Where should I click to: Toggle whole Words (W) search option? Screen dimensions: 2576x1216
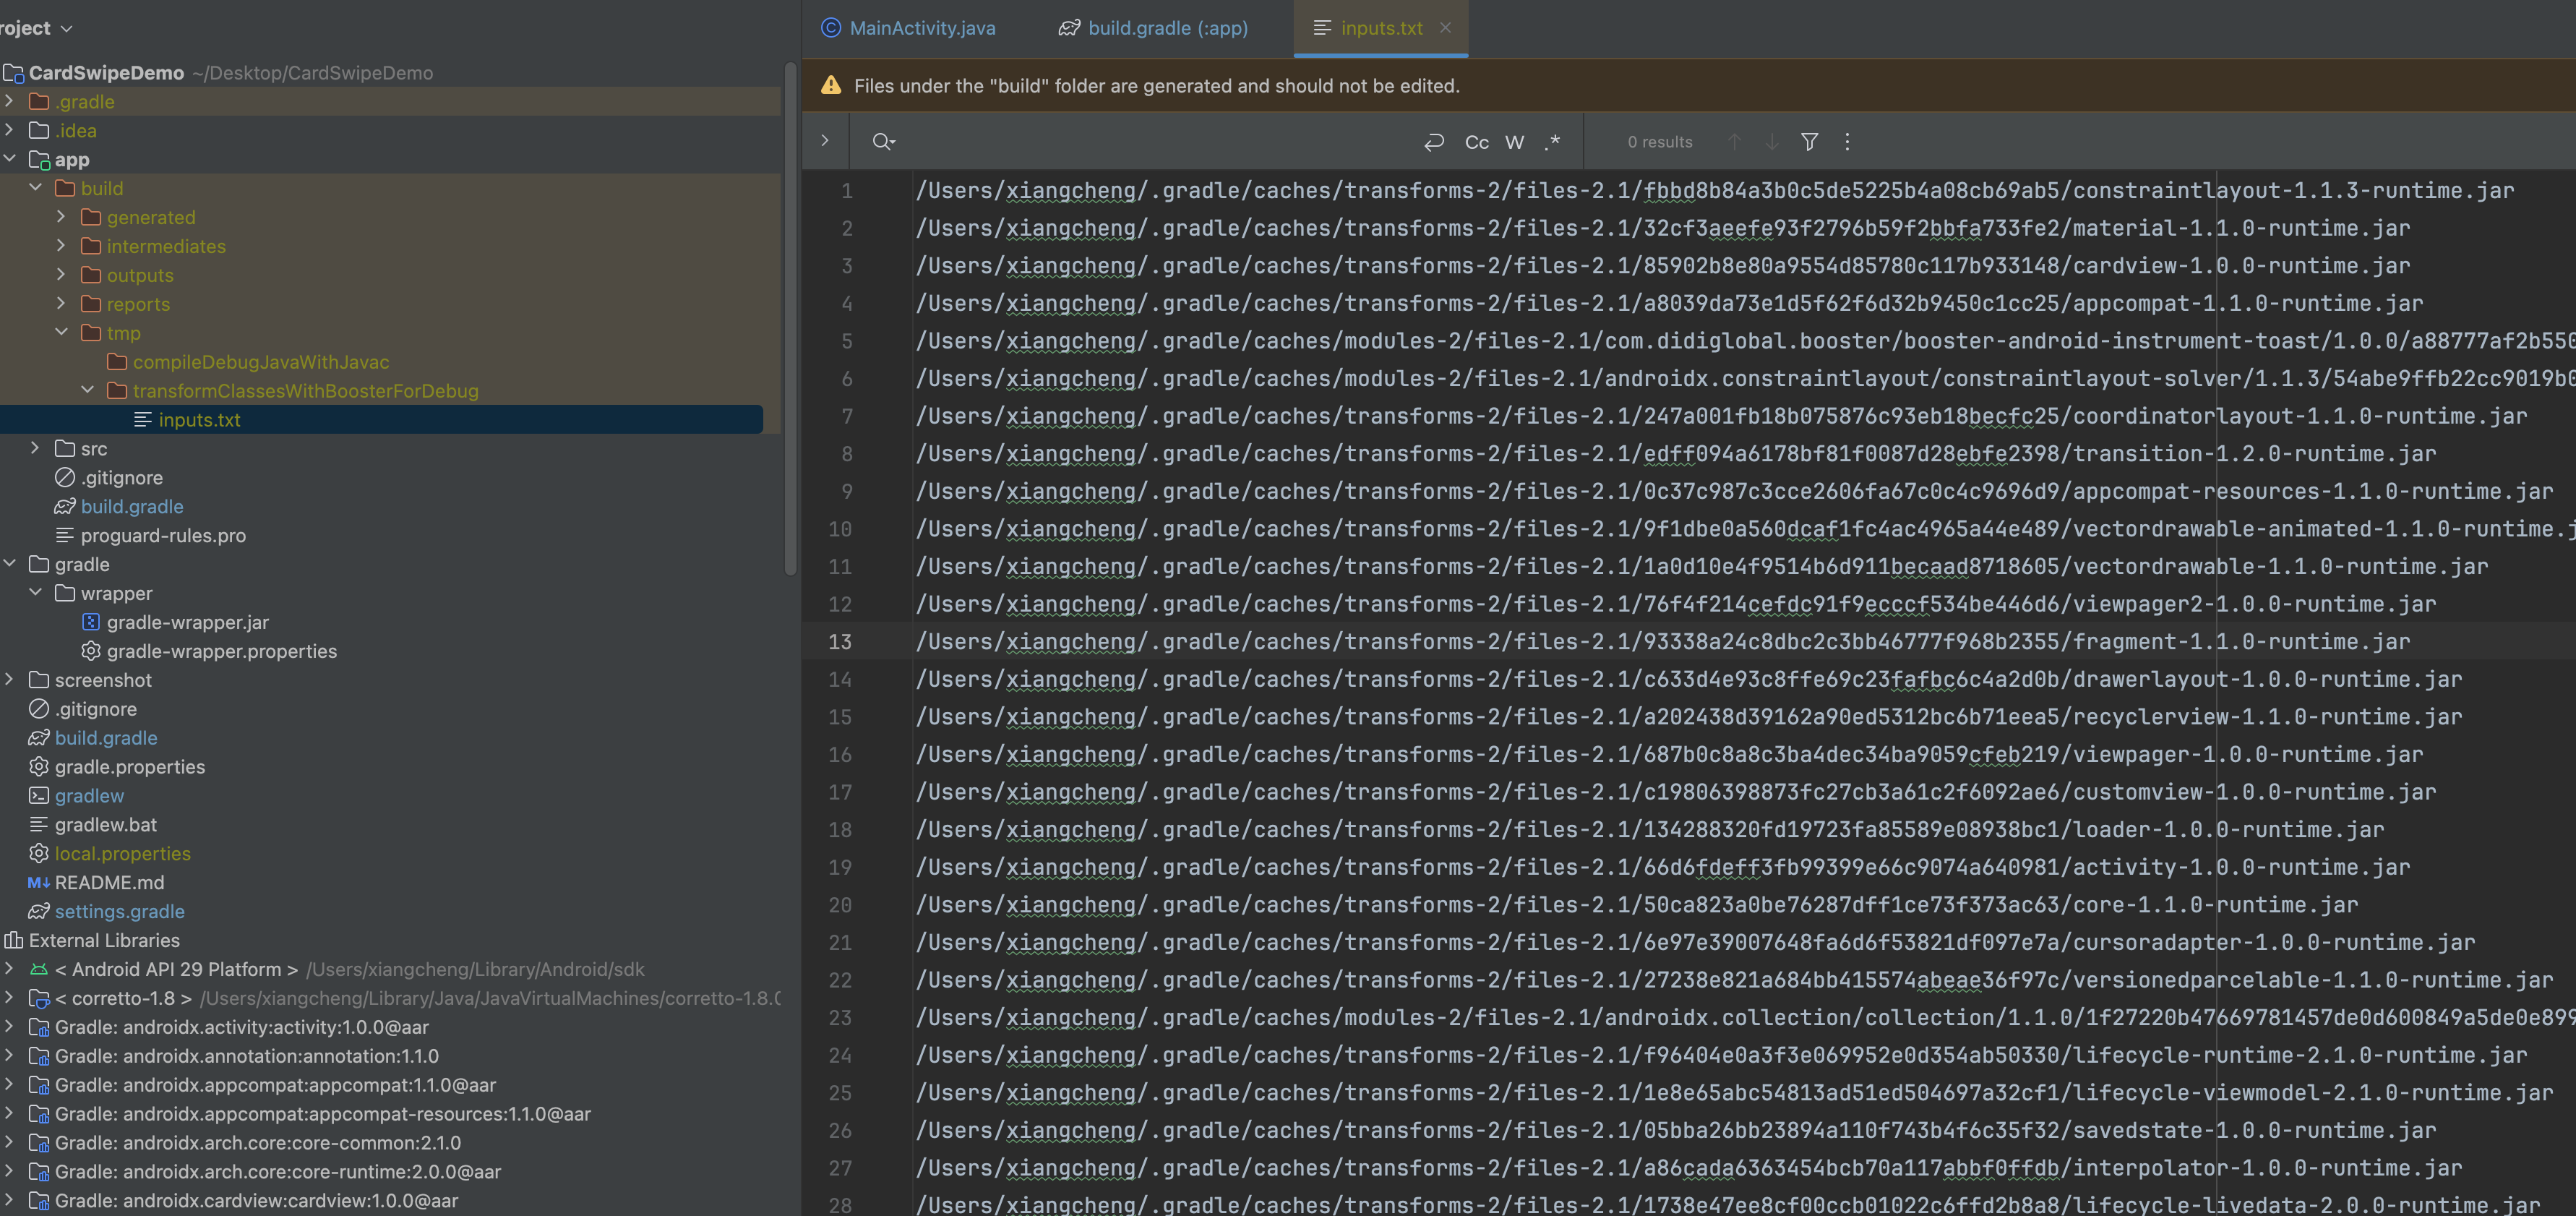1514,142
